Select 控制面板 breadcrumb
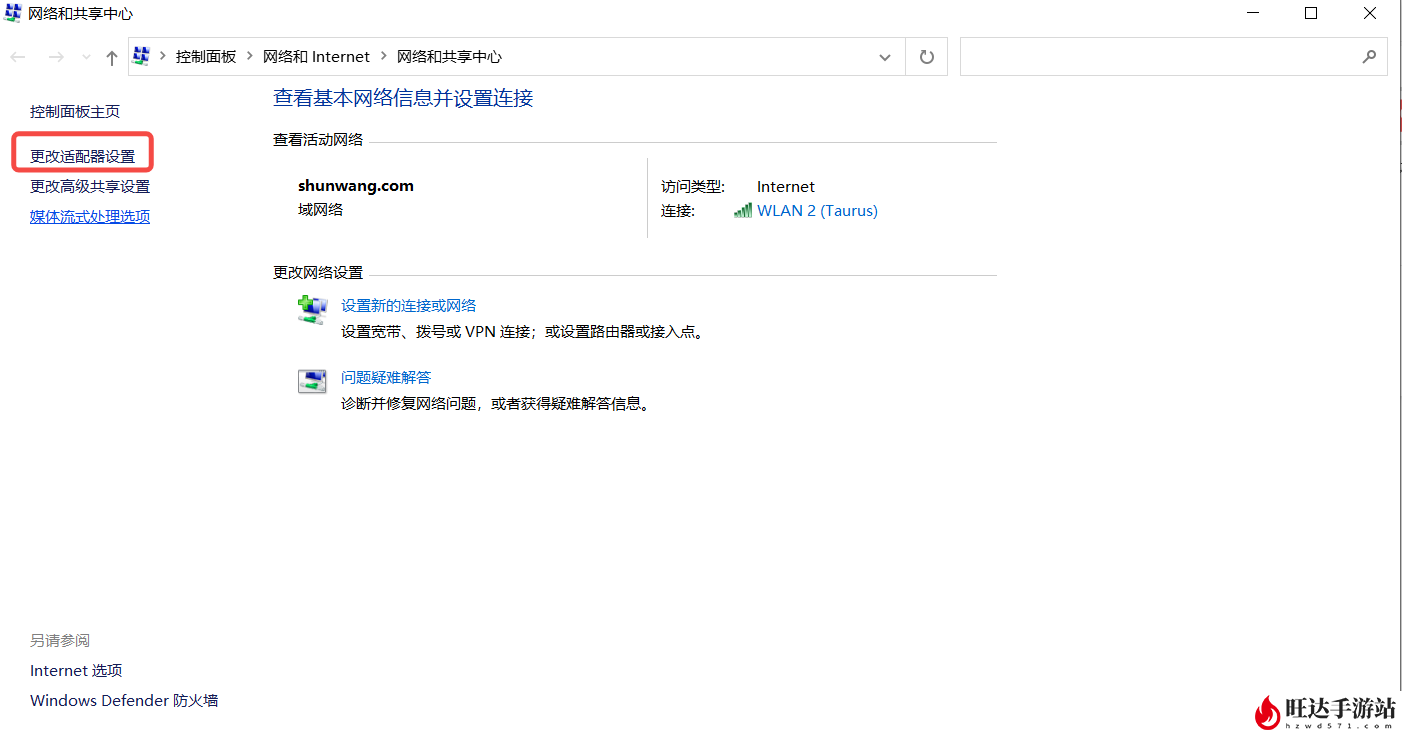 206,57
